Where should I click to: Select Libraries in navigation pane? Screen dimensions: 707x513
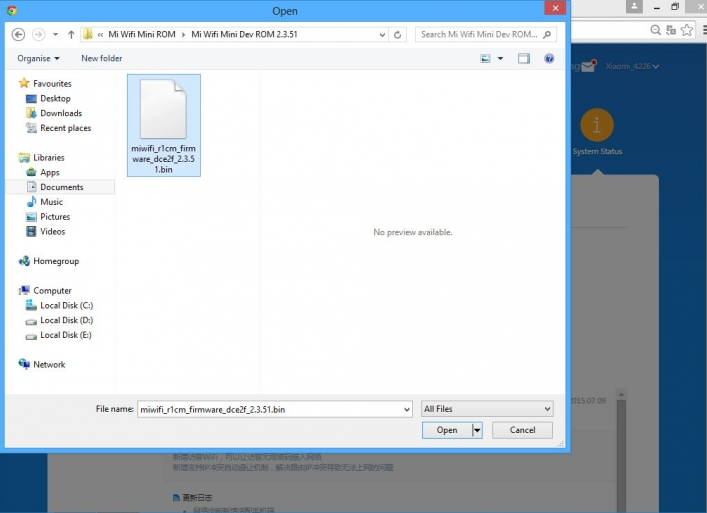coord(41,157)
